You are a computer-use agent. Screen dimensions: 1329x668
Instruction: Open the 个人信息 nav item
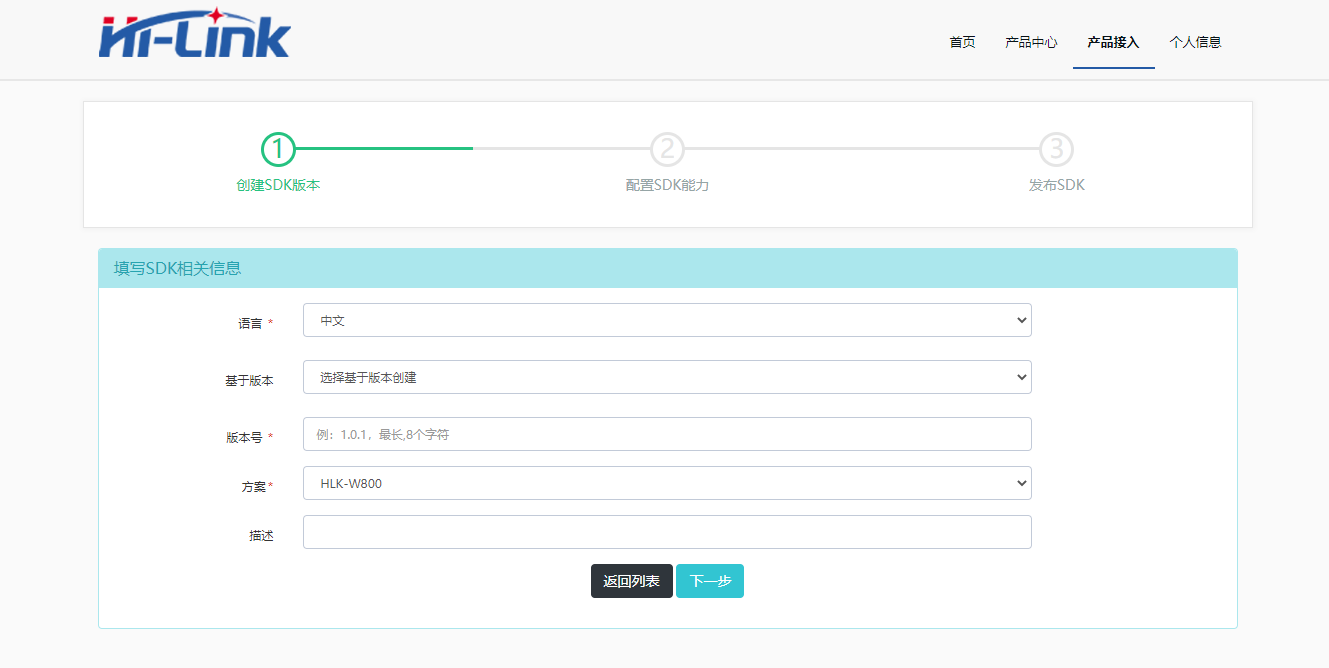tap(1195, 42)
